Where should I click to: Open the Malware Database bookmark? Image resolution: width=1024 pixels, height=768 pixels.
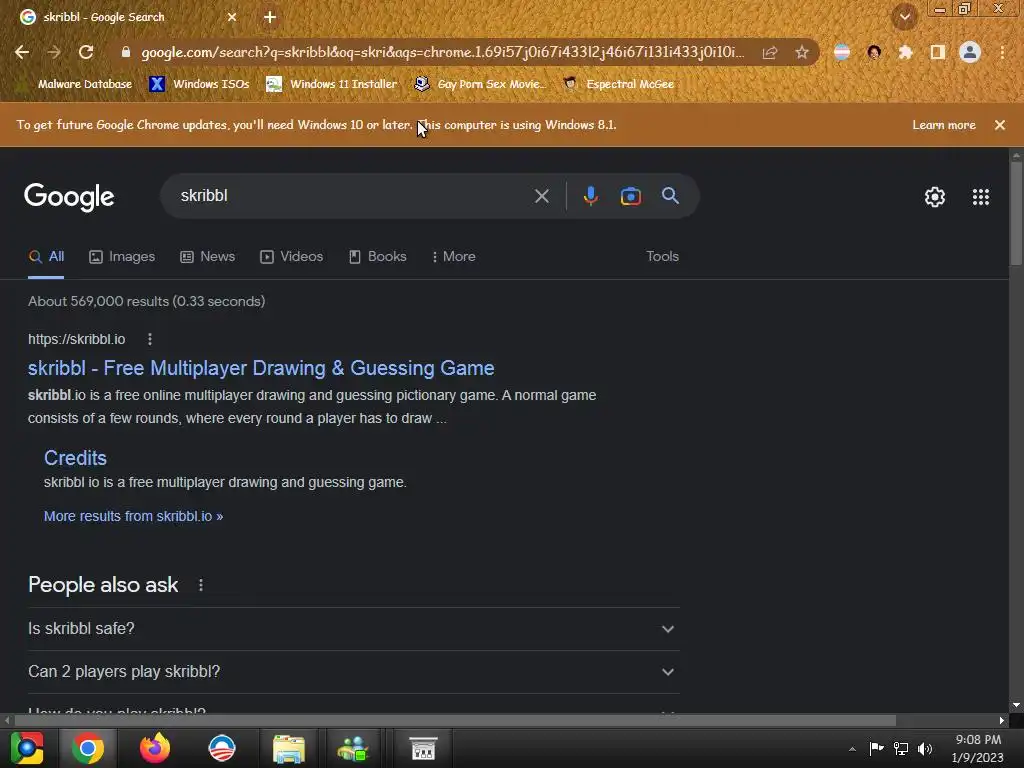pos(75,84)
